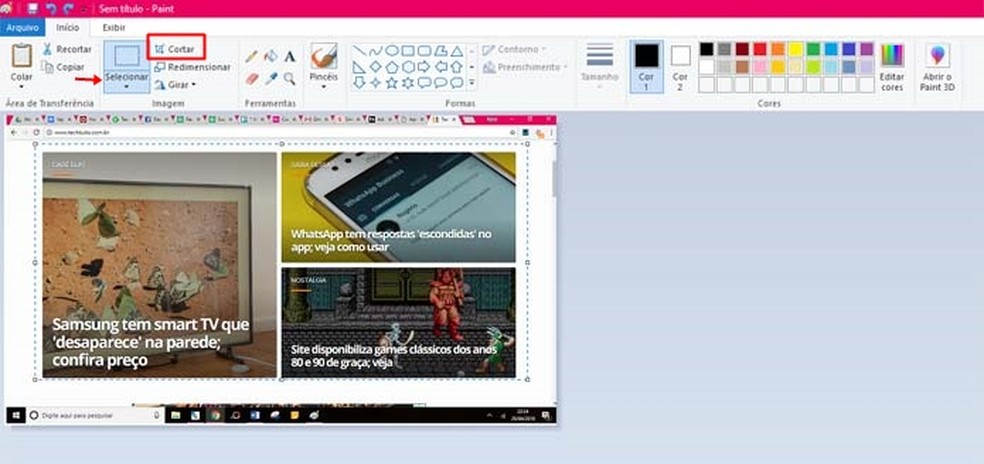Image resolution: width=984 pixels, height=464 pixels.
Task: Open the Girar rotate dropdown
Action: click(x=176, y=84)
